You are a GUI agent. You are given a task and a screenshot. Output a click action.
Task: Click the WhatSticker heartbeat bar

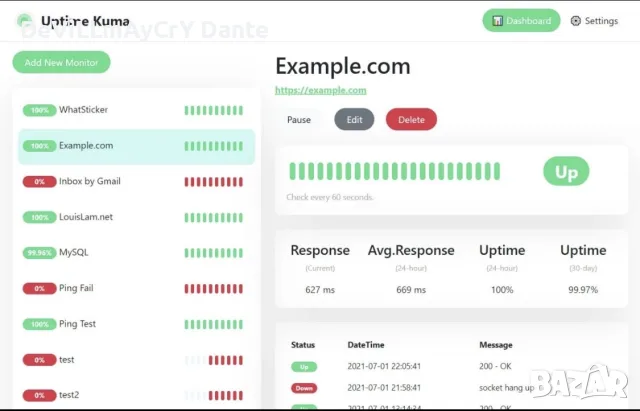(x=214, y=110)
